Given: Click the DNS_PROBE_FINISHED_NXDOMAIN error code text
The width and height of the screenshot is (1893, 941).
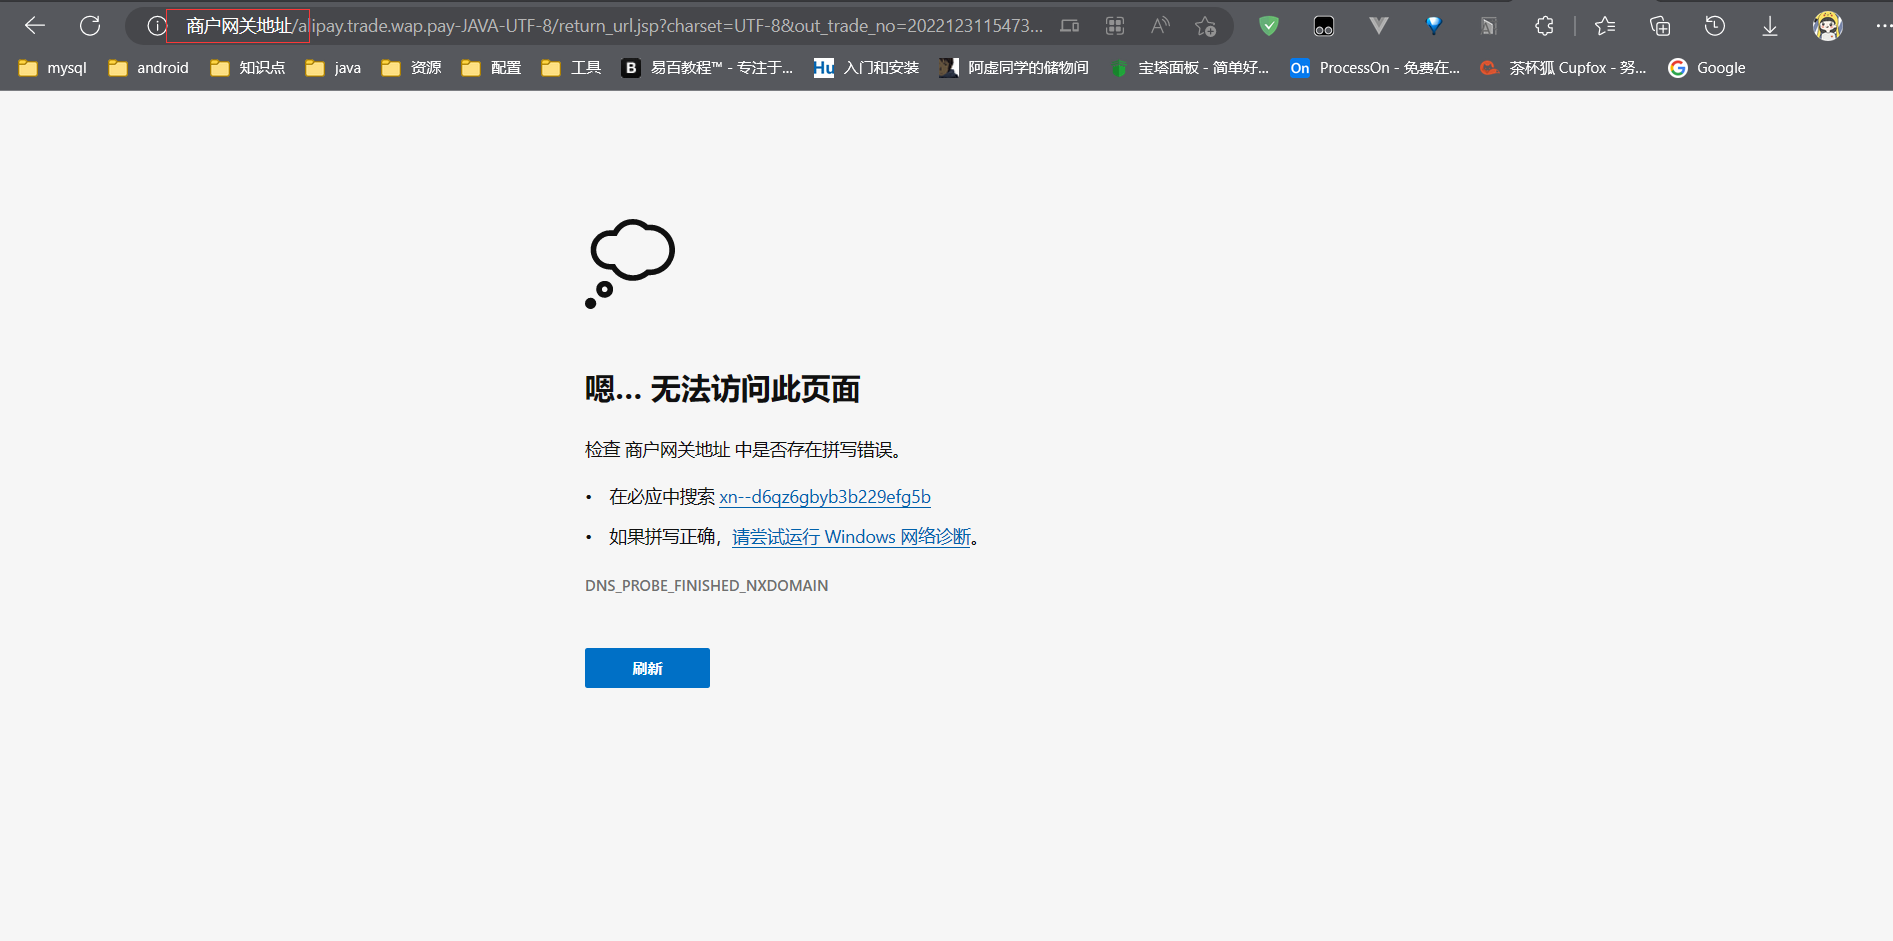Looking at the screenshot, I should pyautogui.click(x=707, y=586).
